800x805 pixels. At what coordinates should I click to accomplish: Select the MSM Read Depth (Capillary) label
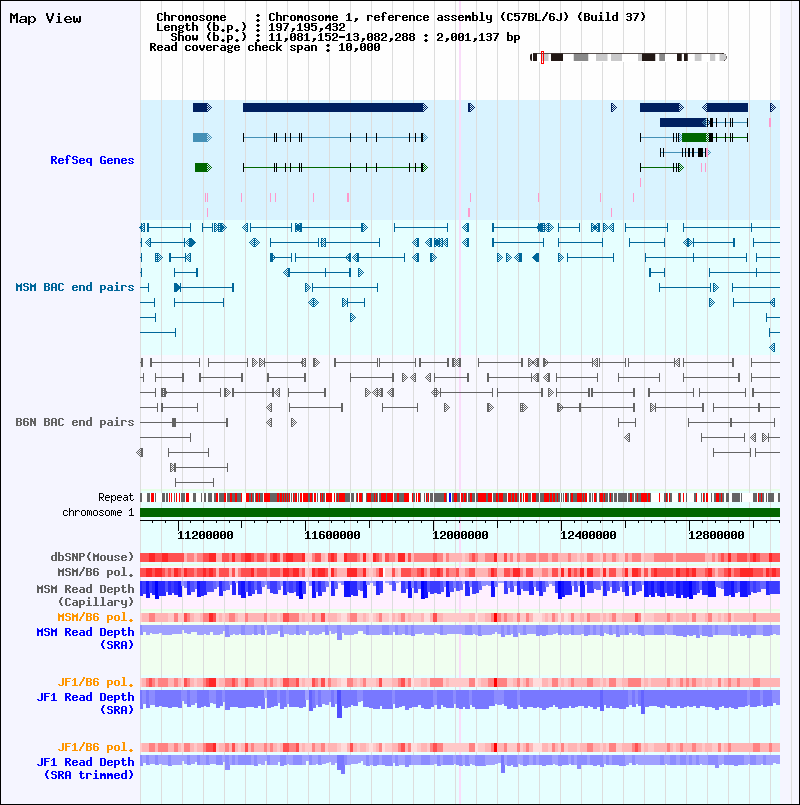pyautogui.click(x=85, y=595)
